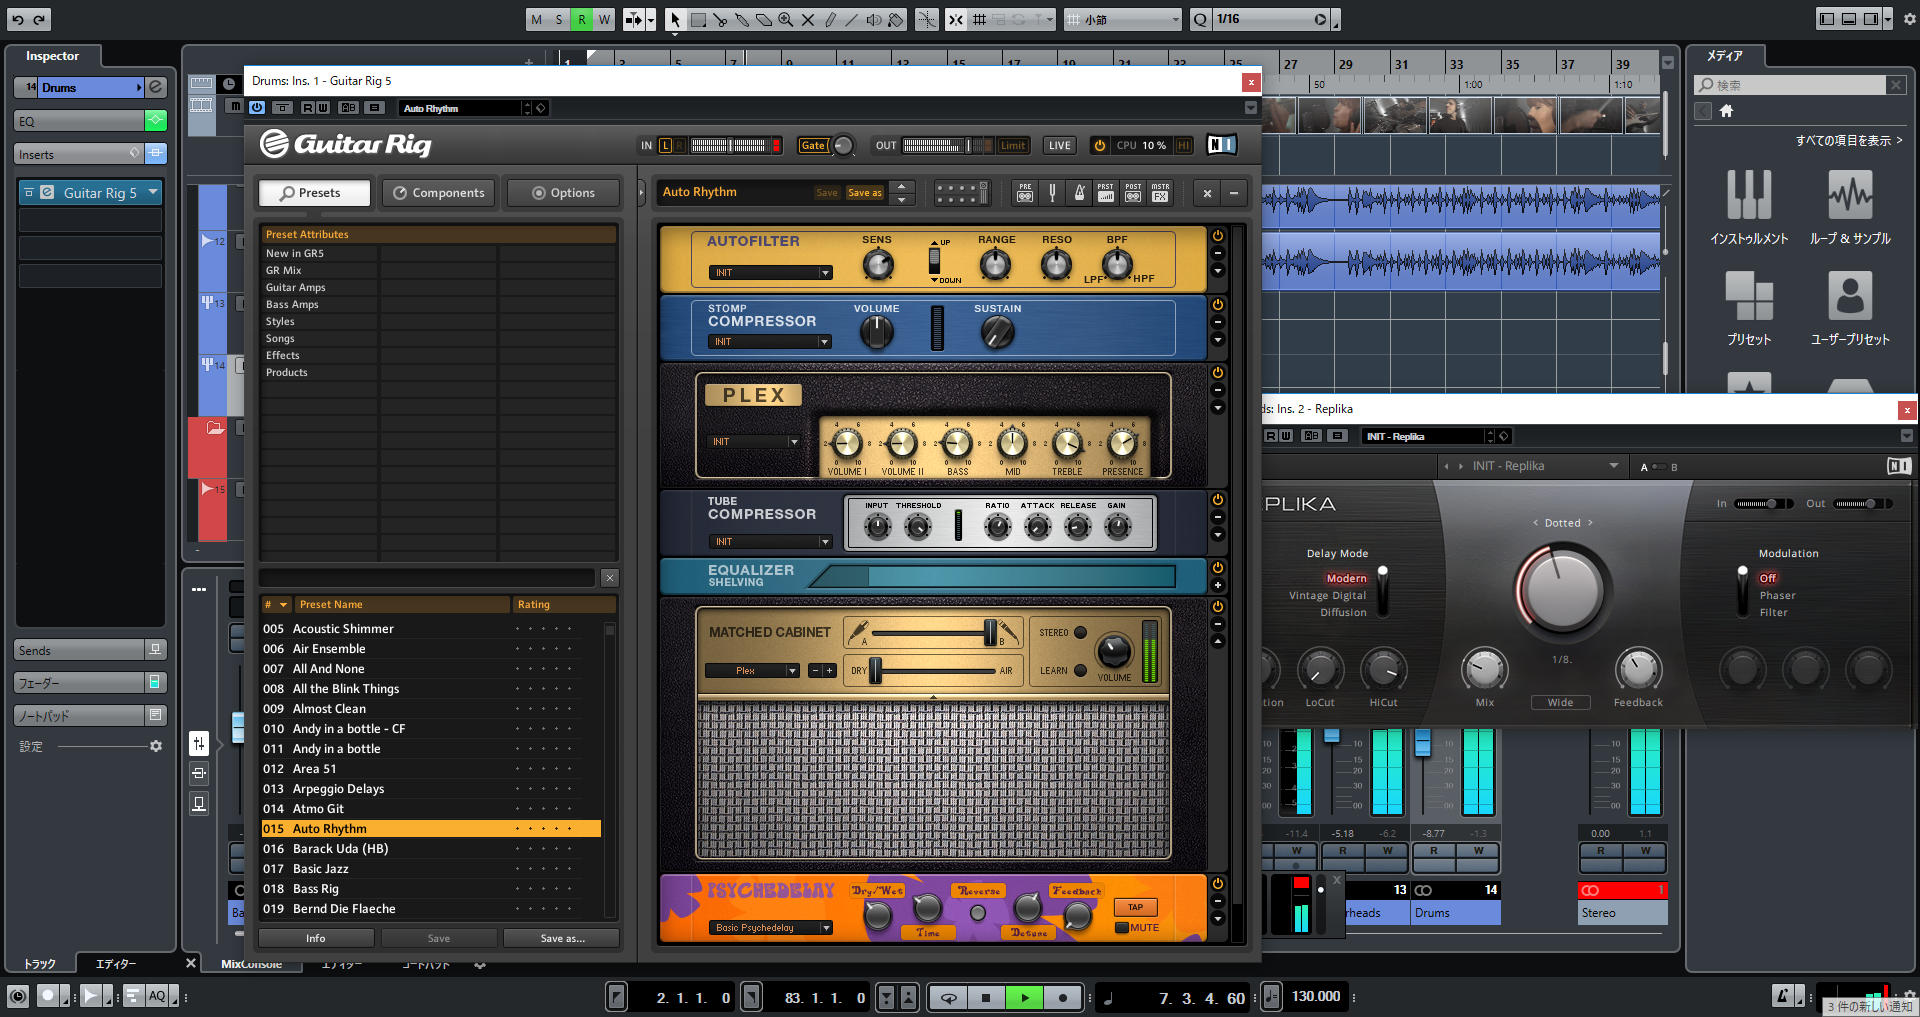Open the Guitar Rig 5 insert slot menu

(153, 192)
